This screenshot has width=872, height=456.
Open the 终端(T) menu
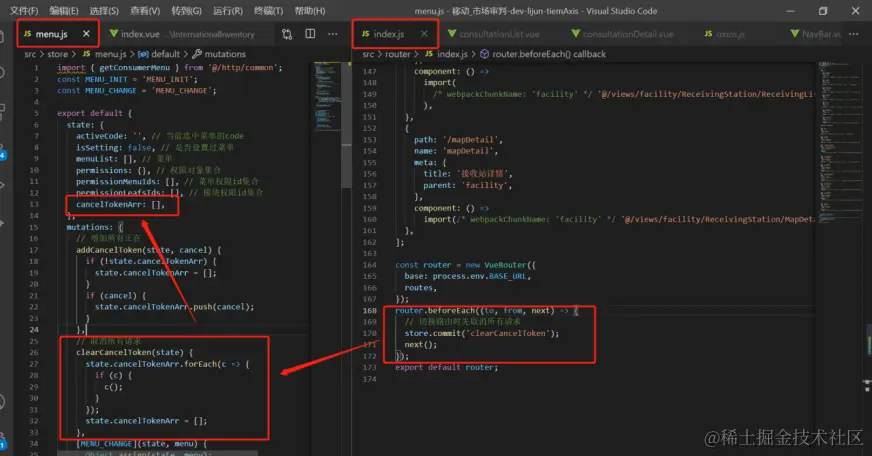point(269,11)
